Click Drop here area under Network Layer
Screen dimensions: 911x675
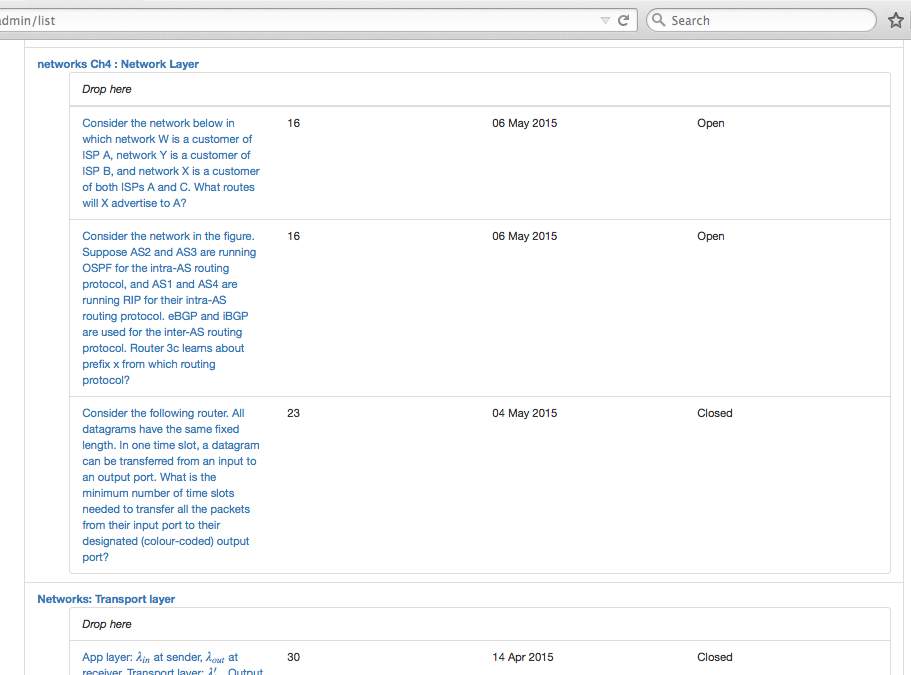(479, 89)
